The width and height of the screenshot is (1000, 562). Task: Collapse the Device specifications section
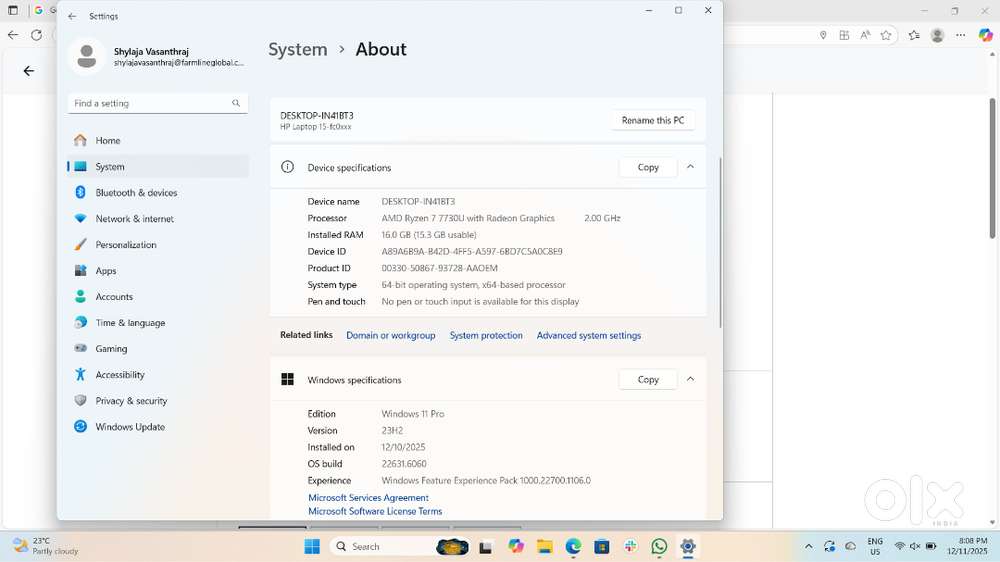coord(690,167)
